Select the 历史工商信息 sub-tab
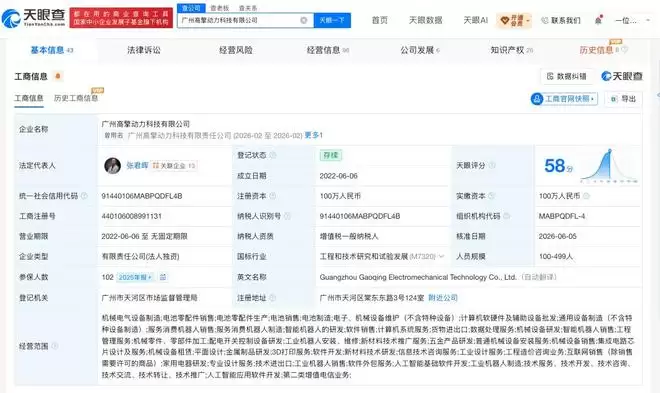The width and height of the screenshot is (660, 393). point(76,98)
